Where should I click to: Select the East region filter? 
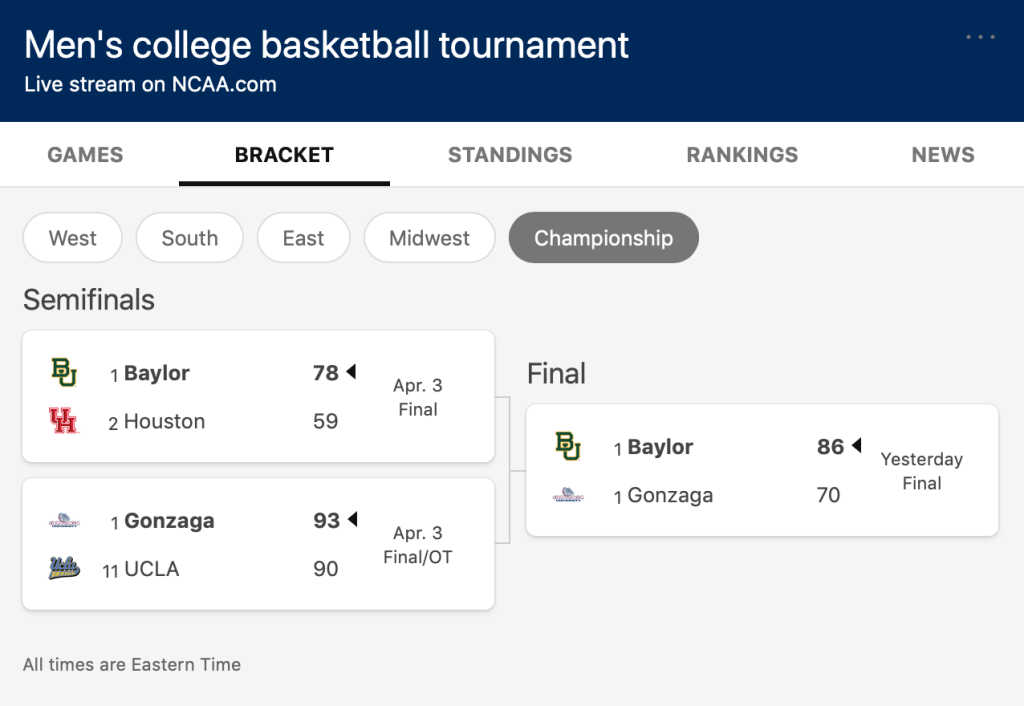pos(303,238)
